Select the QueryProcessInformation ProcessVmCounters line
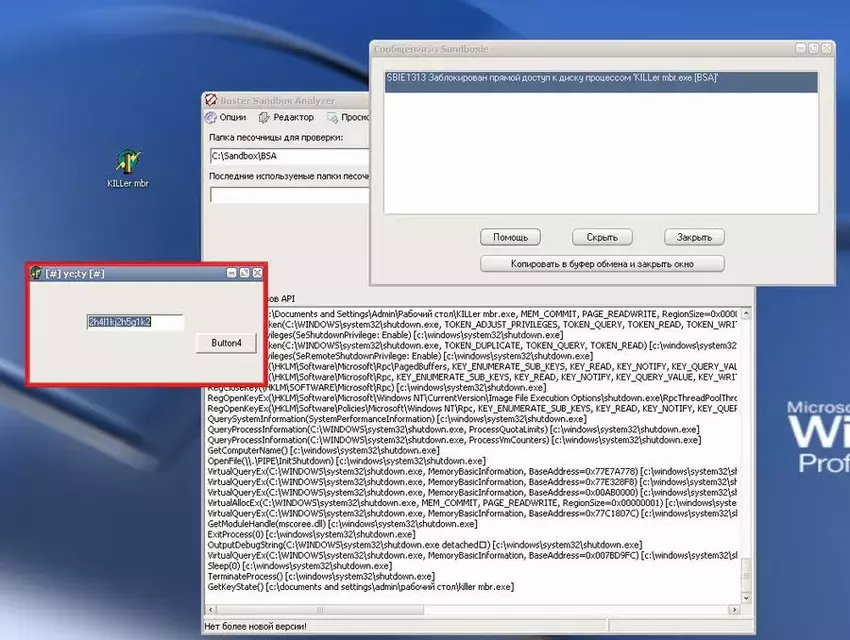Image resolution: width=850 pixels, height=640 pixels. 454,440
